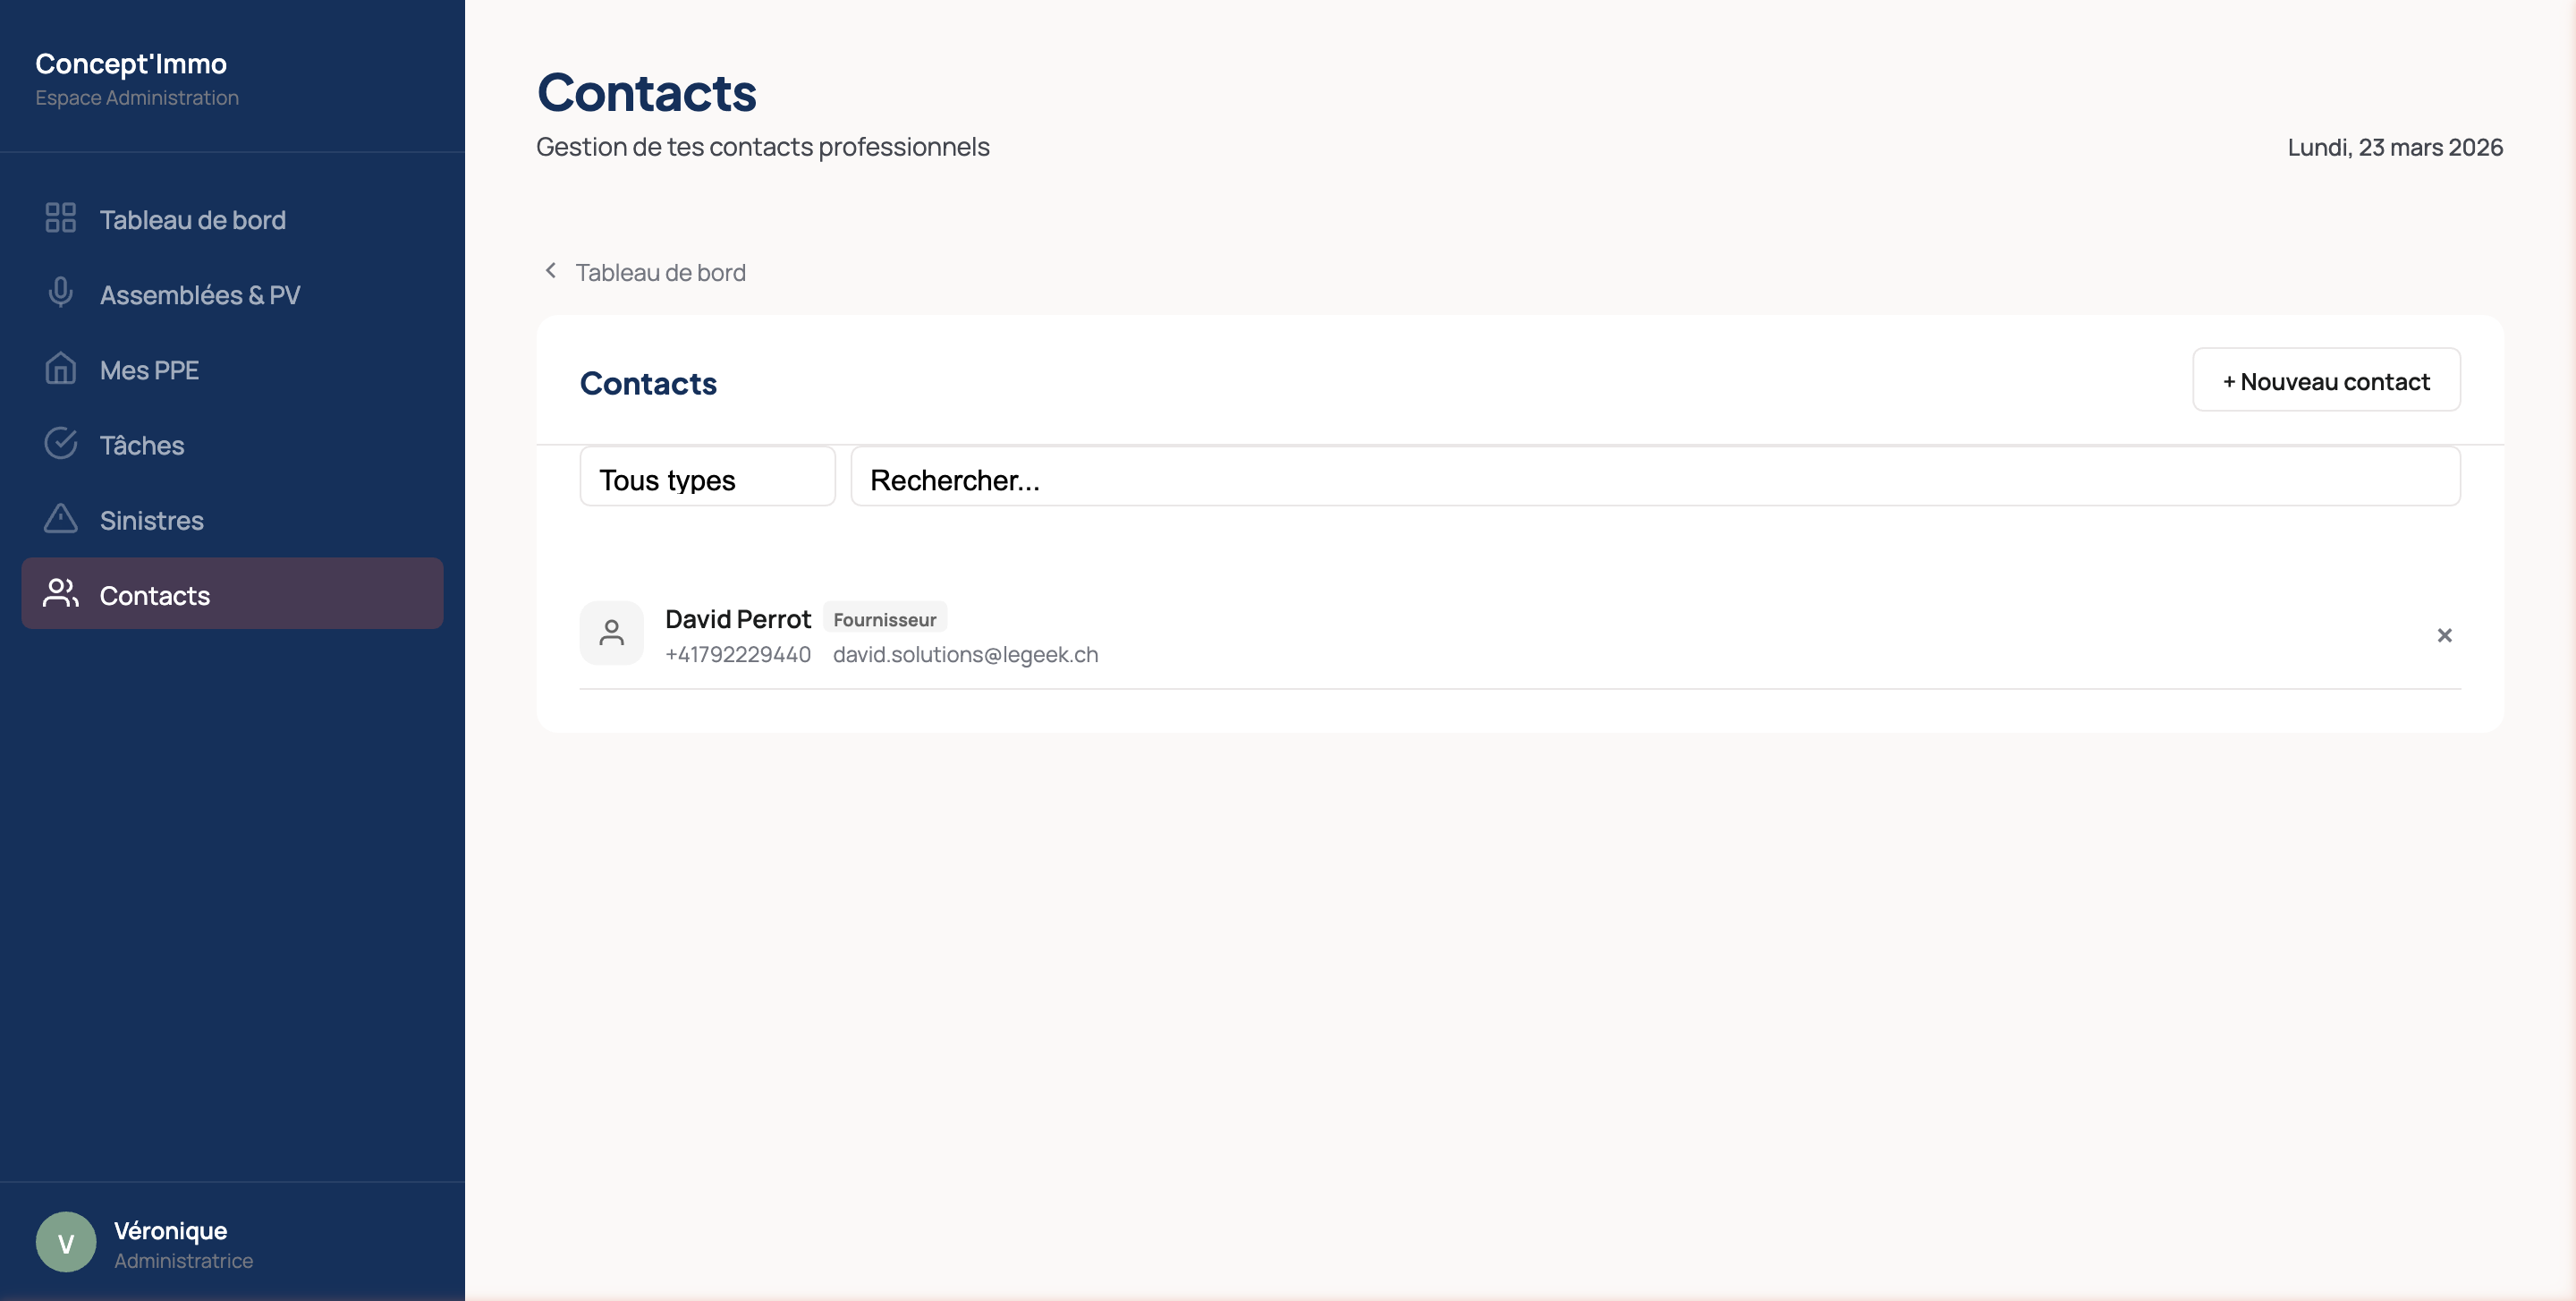Click the microphone icon for Assemblées & PV
2576x1301 pixels.
(60, 293)
